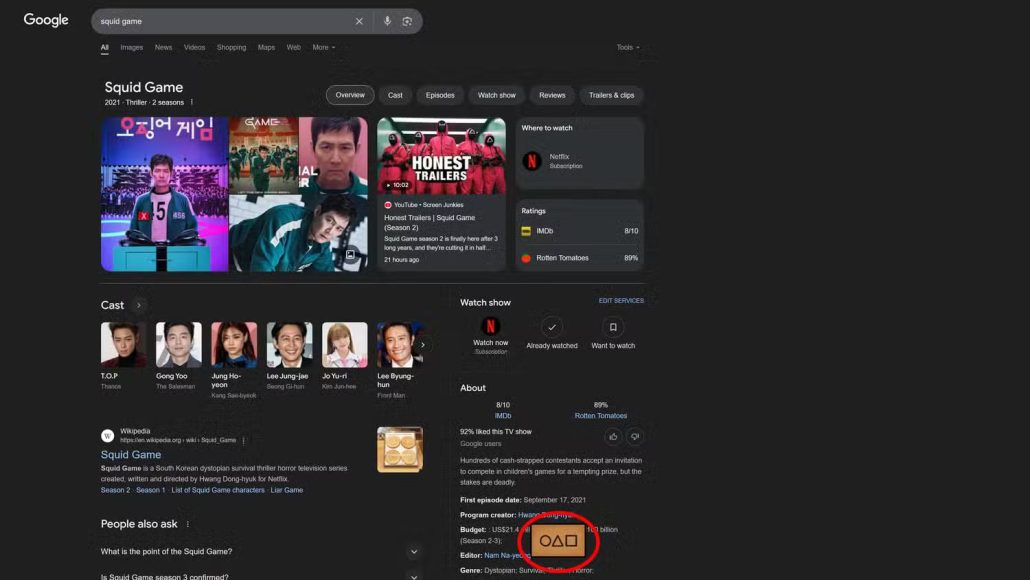Open Google Lens image search icon
Screen dimensions: 1030x580
407,21
